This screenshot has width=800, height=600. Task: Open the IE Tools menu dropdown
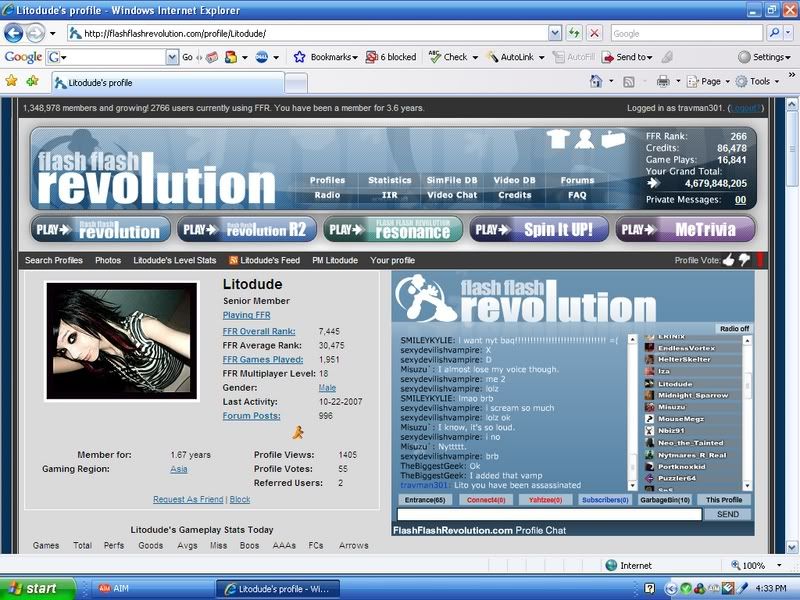pyautogui.click(x=759, y=81)
